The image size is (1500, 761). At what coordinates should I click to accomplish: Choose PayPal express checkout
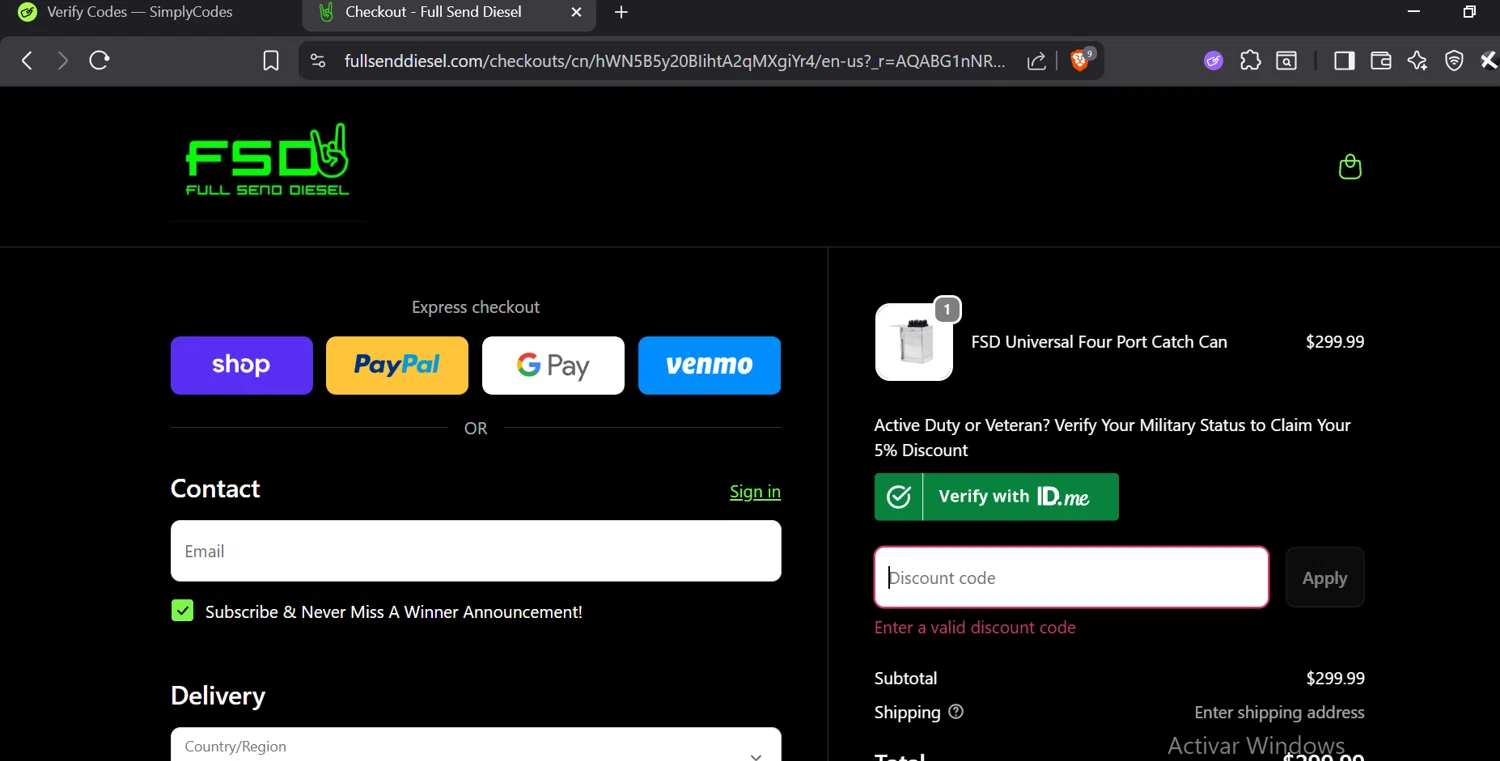point(397,365)
